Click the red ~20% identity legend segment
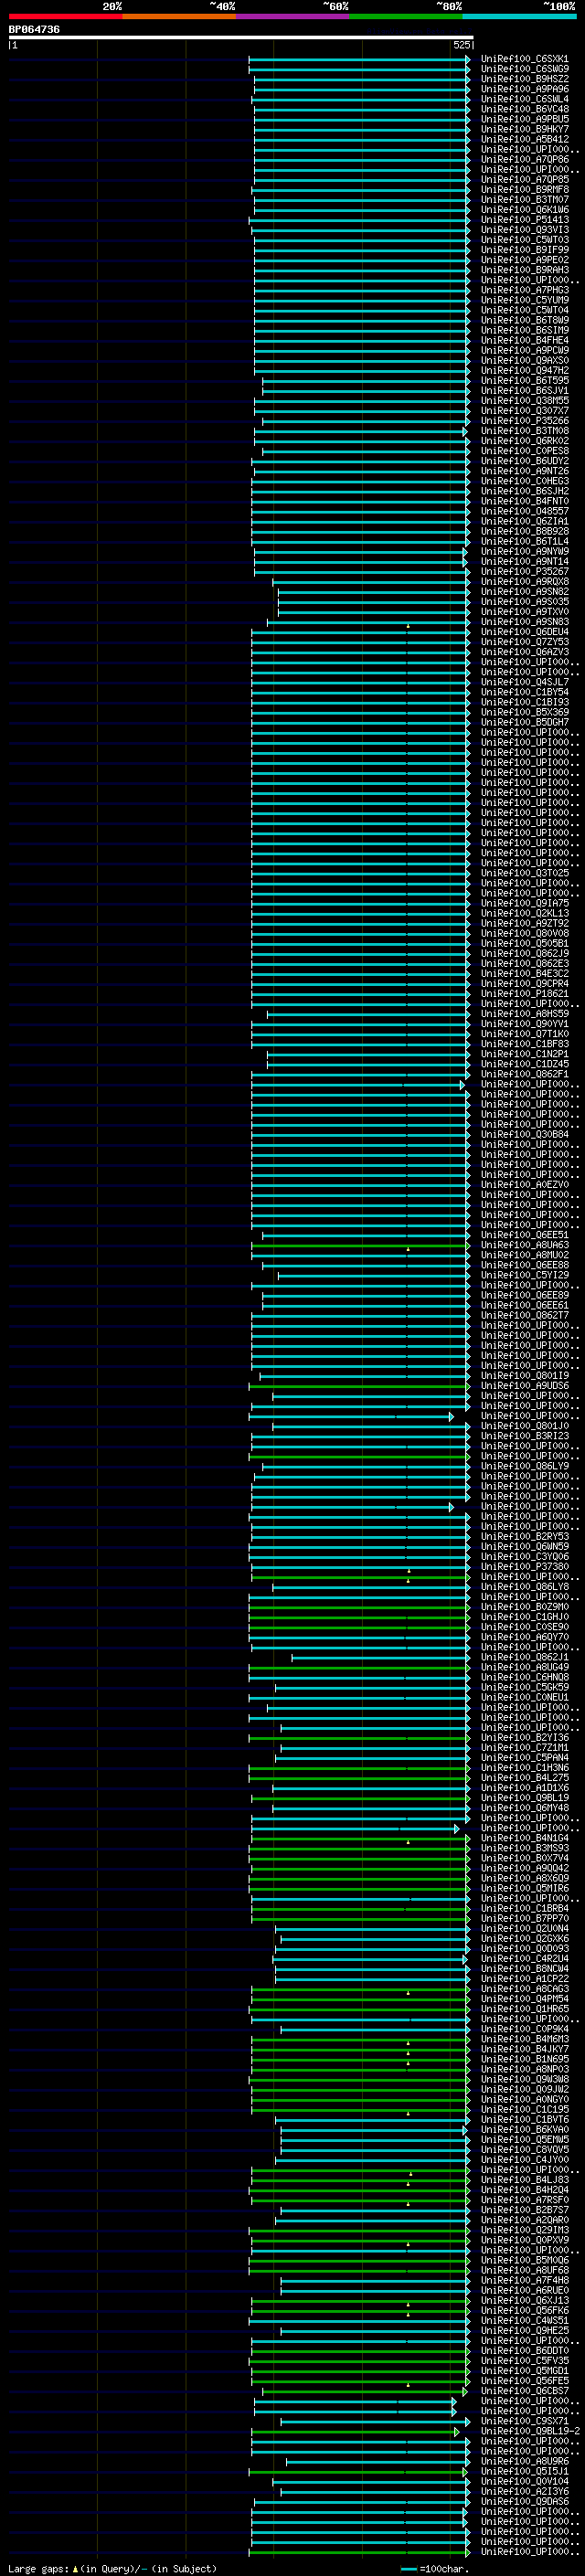The image size is (585, 2576). point(66,16)
